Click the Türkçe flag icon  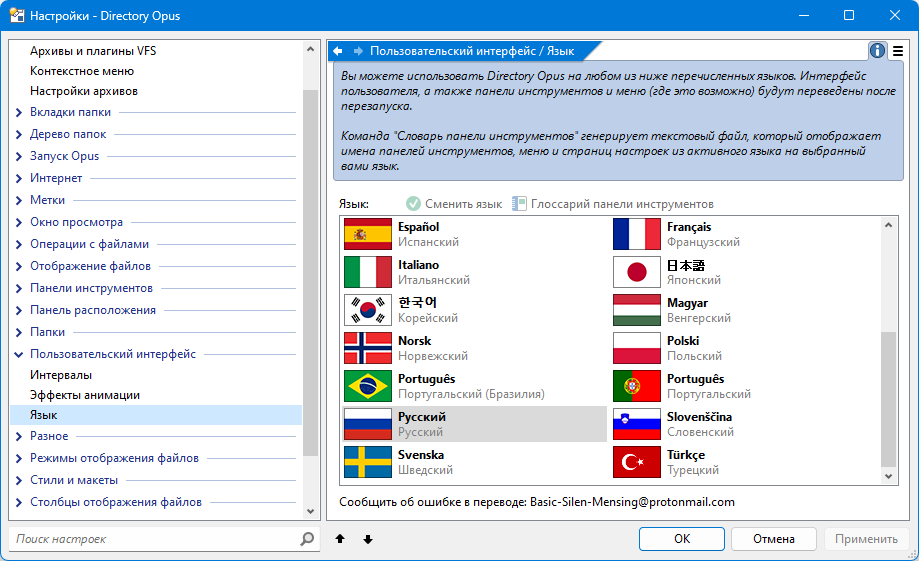(636, 463)
